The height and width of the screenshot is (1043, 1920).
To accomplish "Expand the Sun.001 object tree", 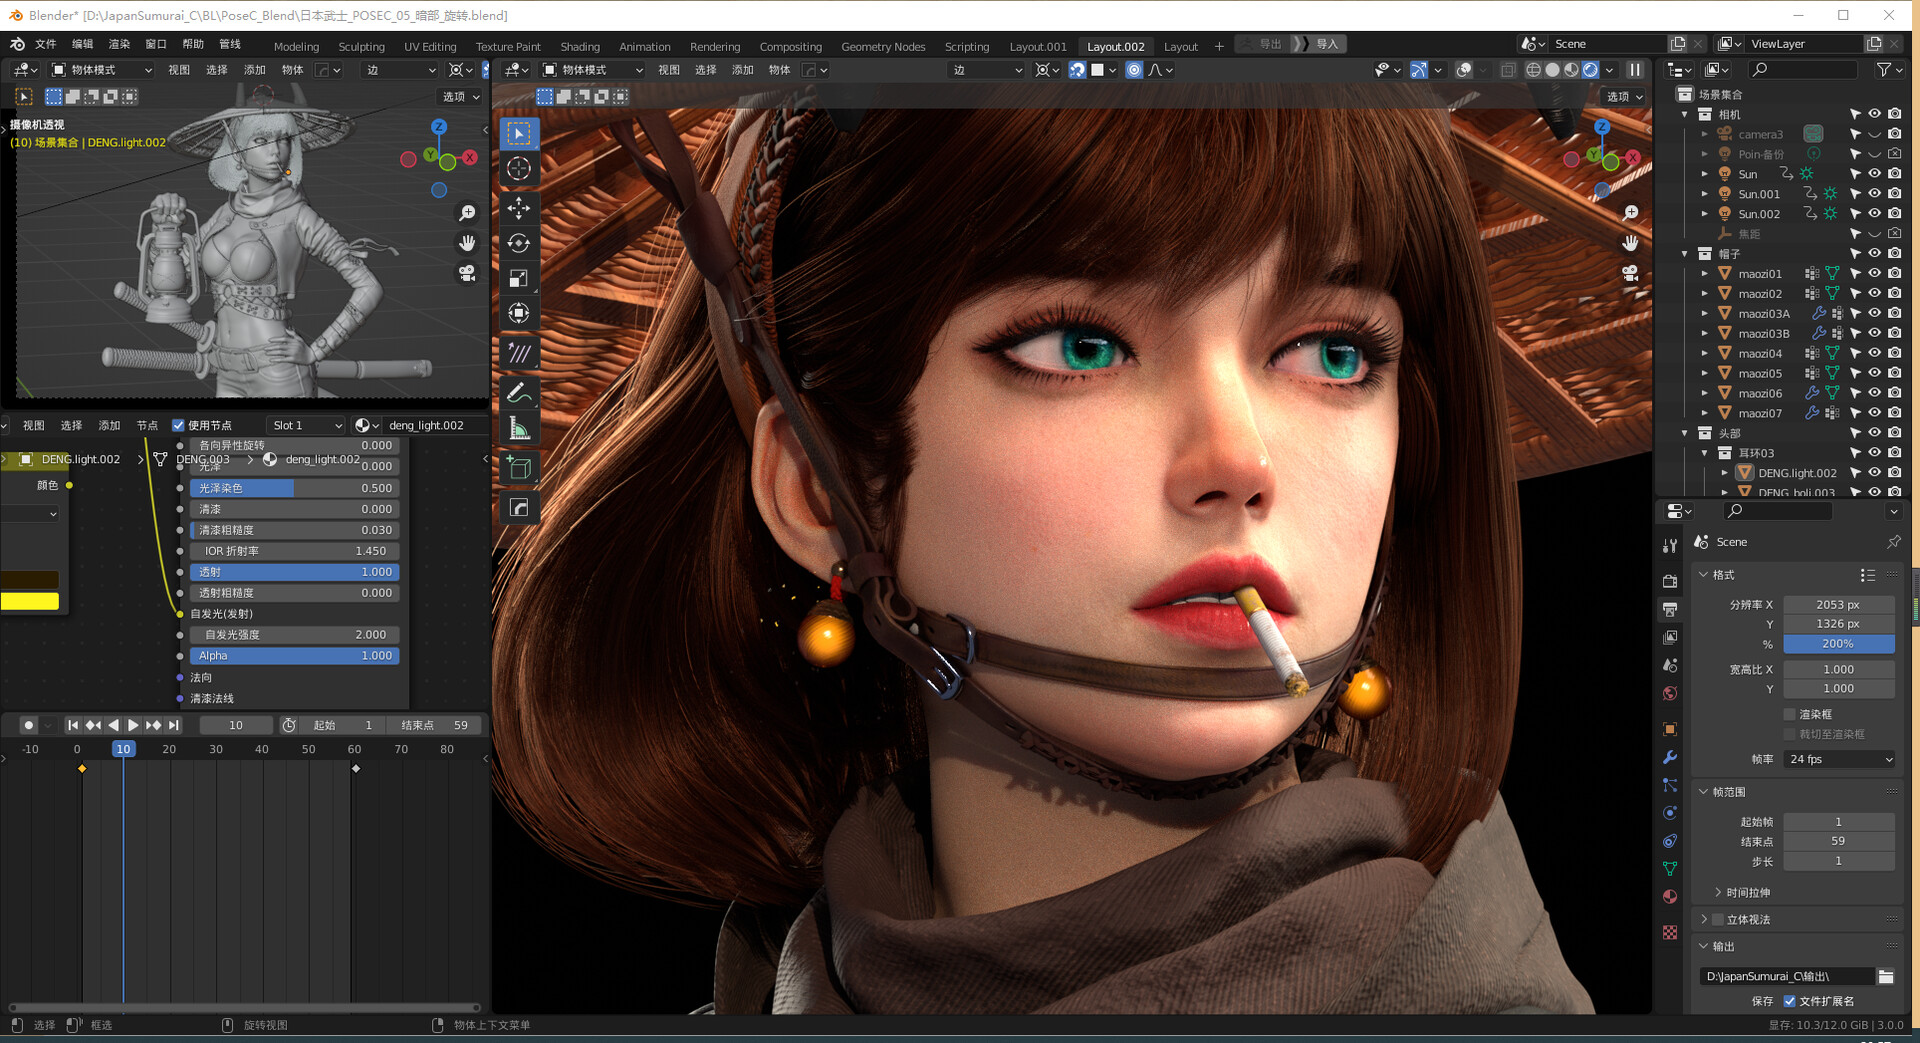I will tap(1705, 194).
